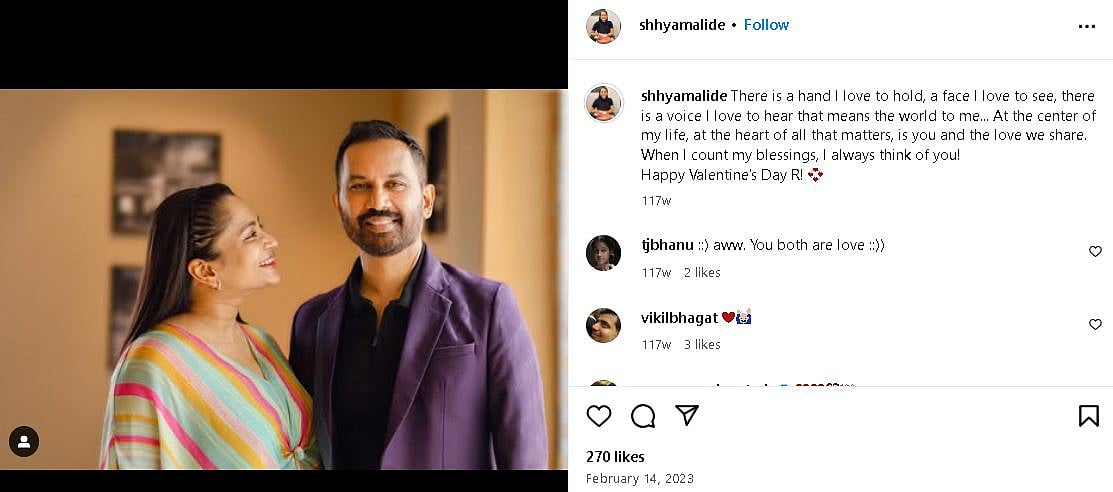The height and width of the screenshot is (492, 1113).
Task: View 3 likes on vikilbhagat's comment
Action: [702, 344]
